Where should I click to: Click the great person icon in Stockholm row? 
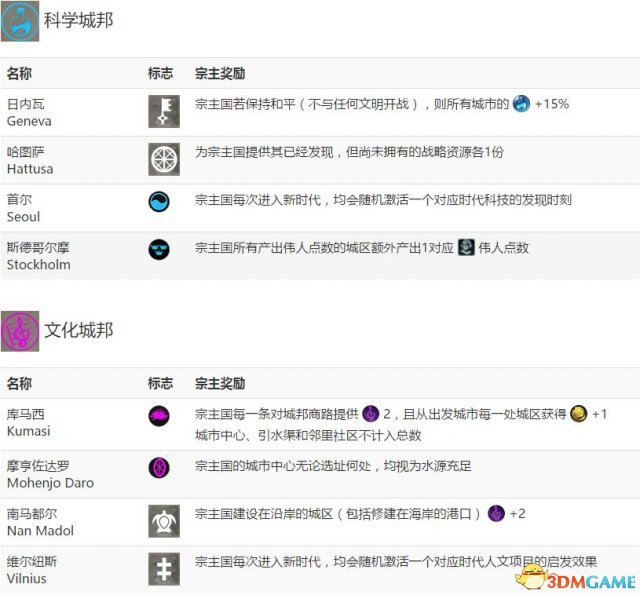pos(466,247)
